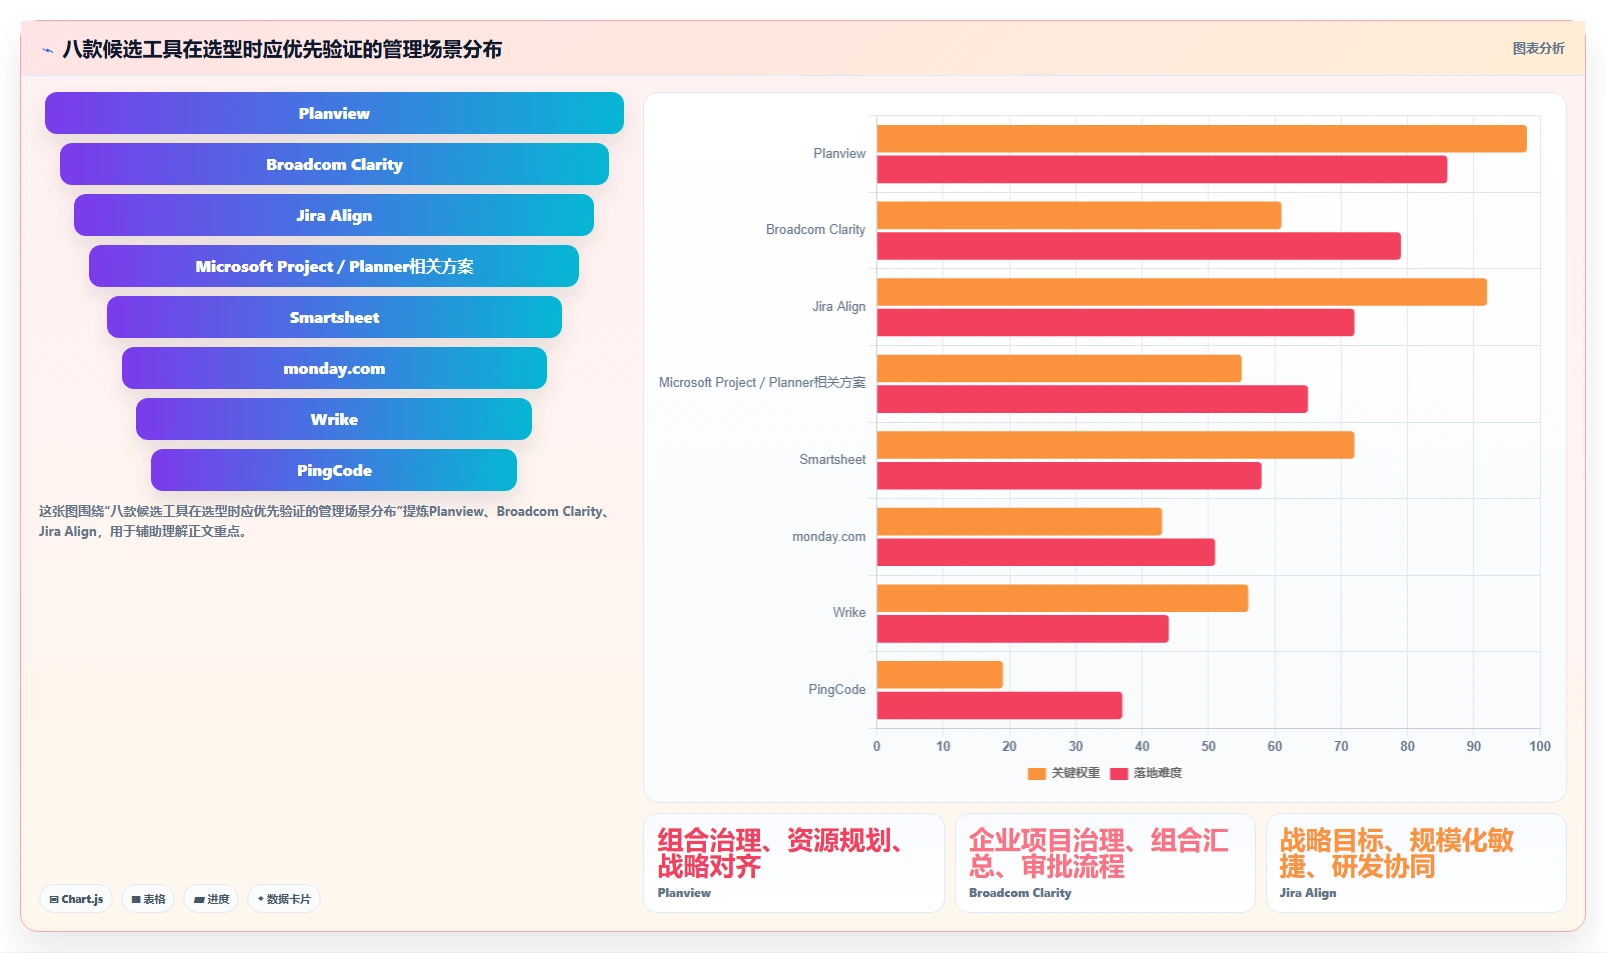Toggle the 关键权重 legend swatch

[x=1036, y=773]
